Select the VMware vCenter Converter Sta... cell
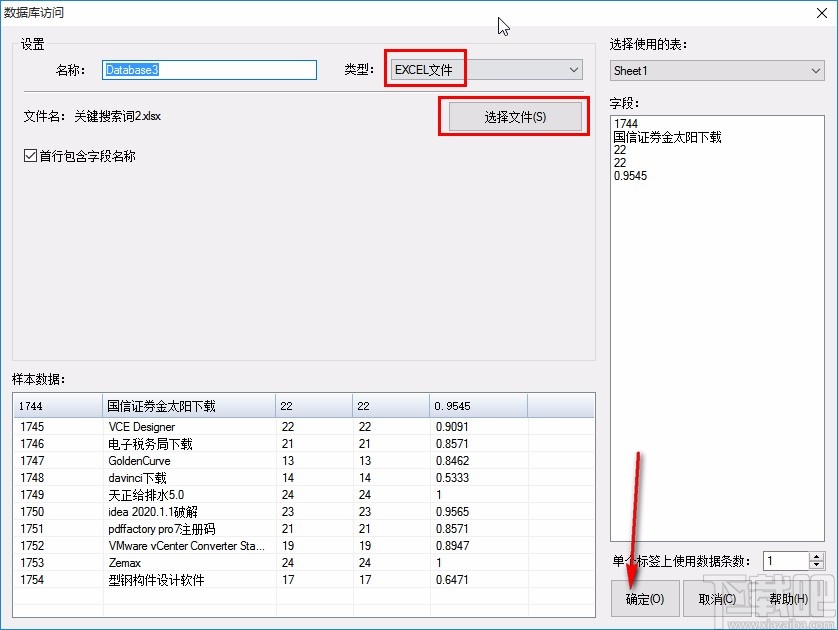 tap(190, 546)
